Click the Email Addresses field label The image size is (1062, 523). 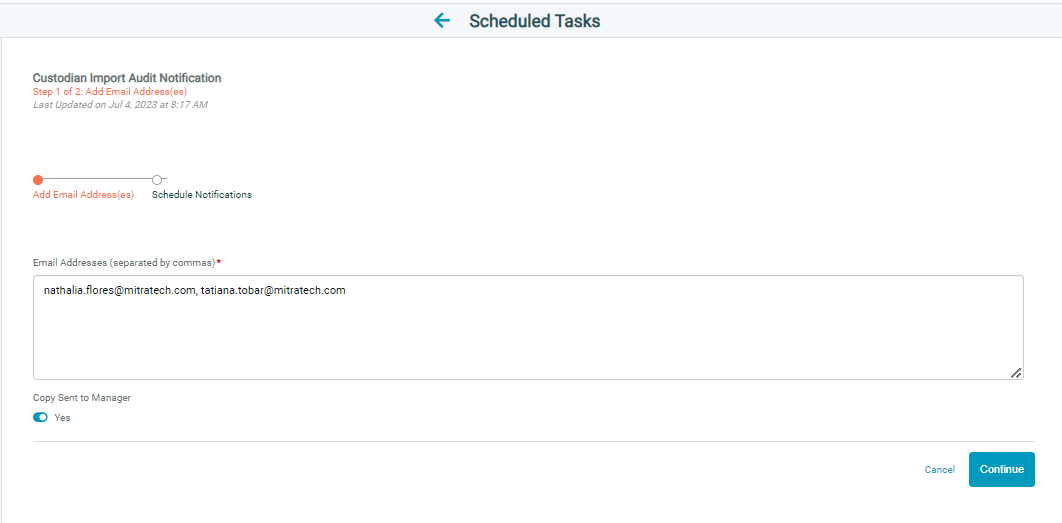[x=124, y=262]
